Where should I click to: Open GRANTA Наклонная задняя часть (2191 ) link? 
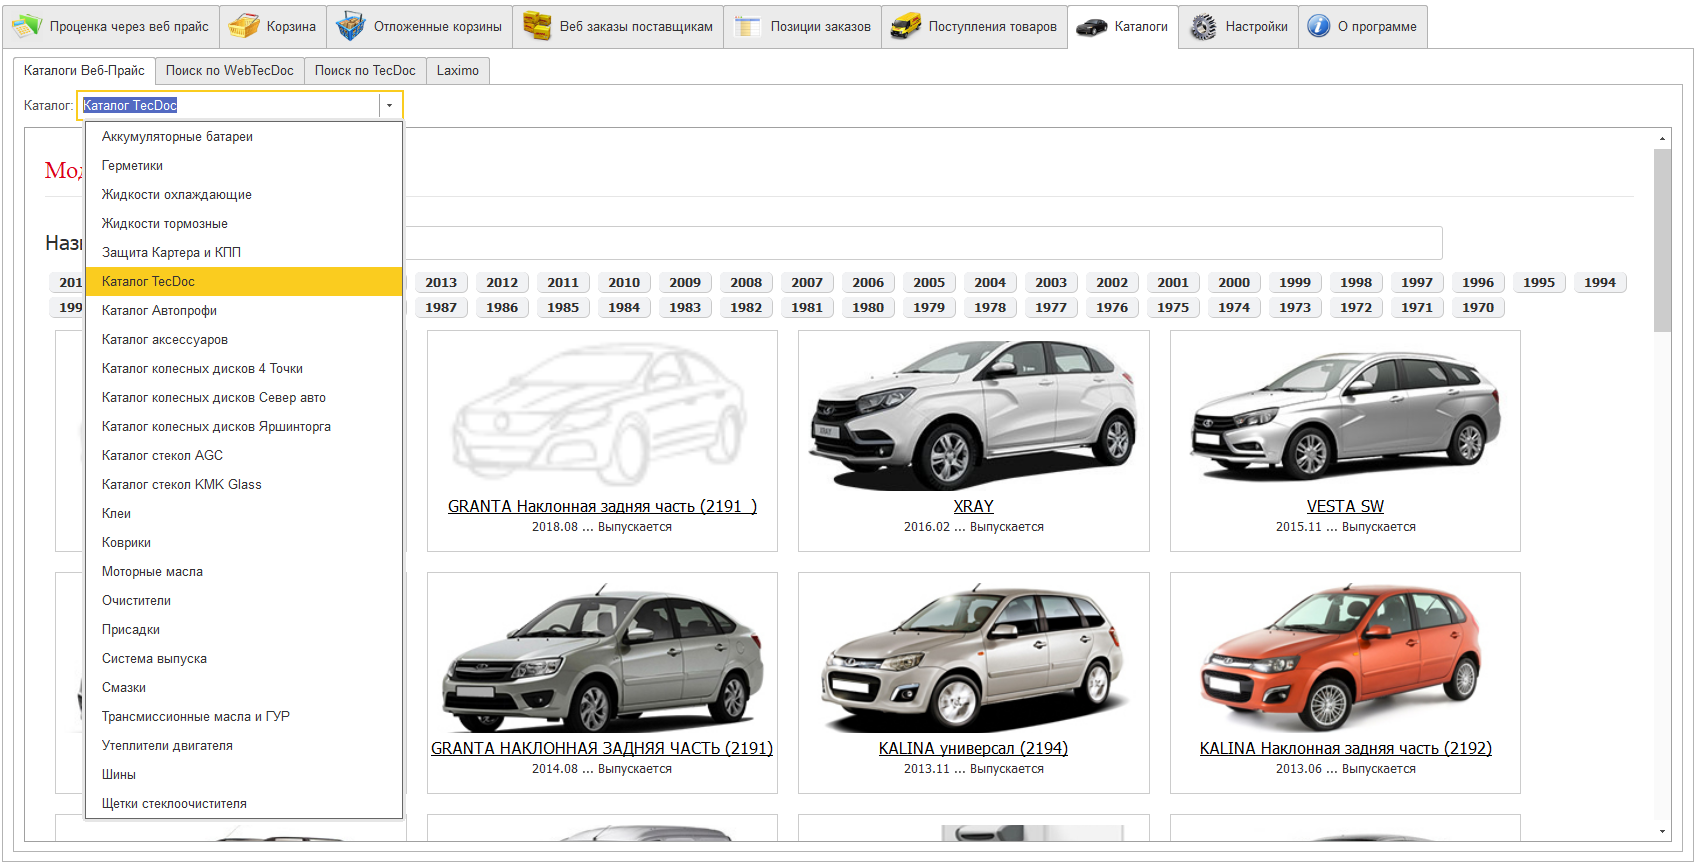(x=602, y=507)
